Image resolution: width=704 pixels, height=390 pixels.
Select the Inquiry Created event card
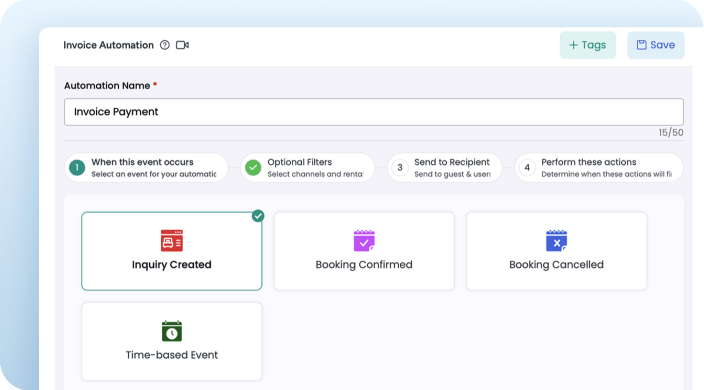172,251
